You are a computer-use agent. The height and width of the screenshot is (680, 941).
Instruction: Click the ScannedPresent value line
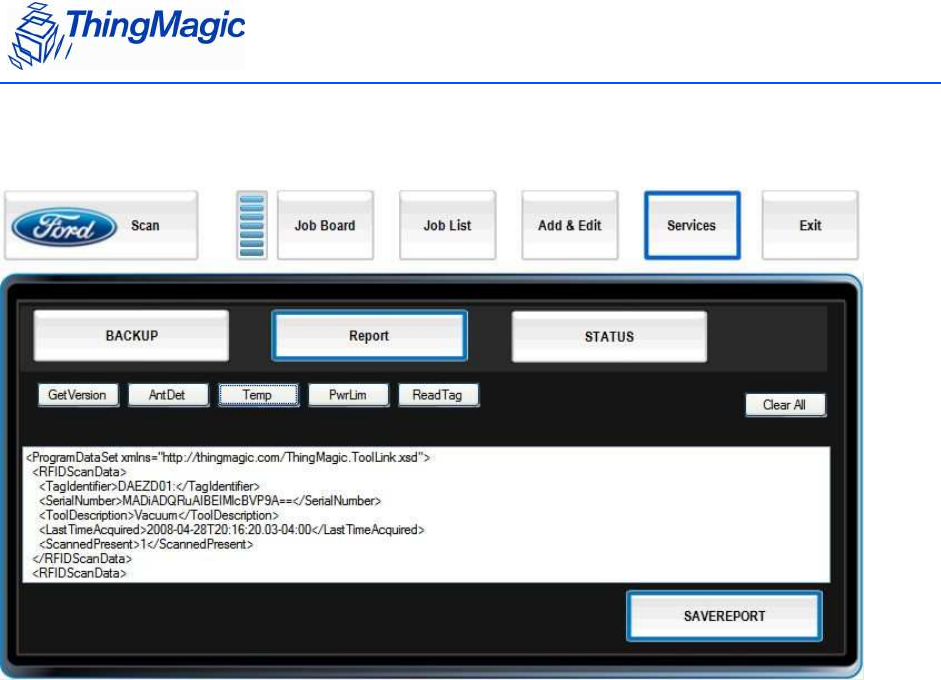point(146,544)
